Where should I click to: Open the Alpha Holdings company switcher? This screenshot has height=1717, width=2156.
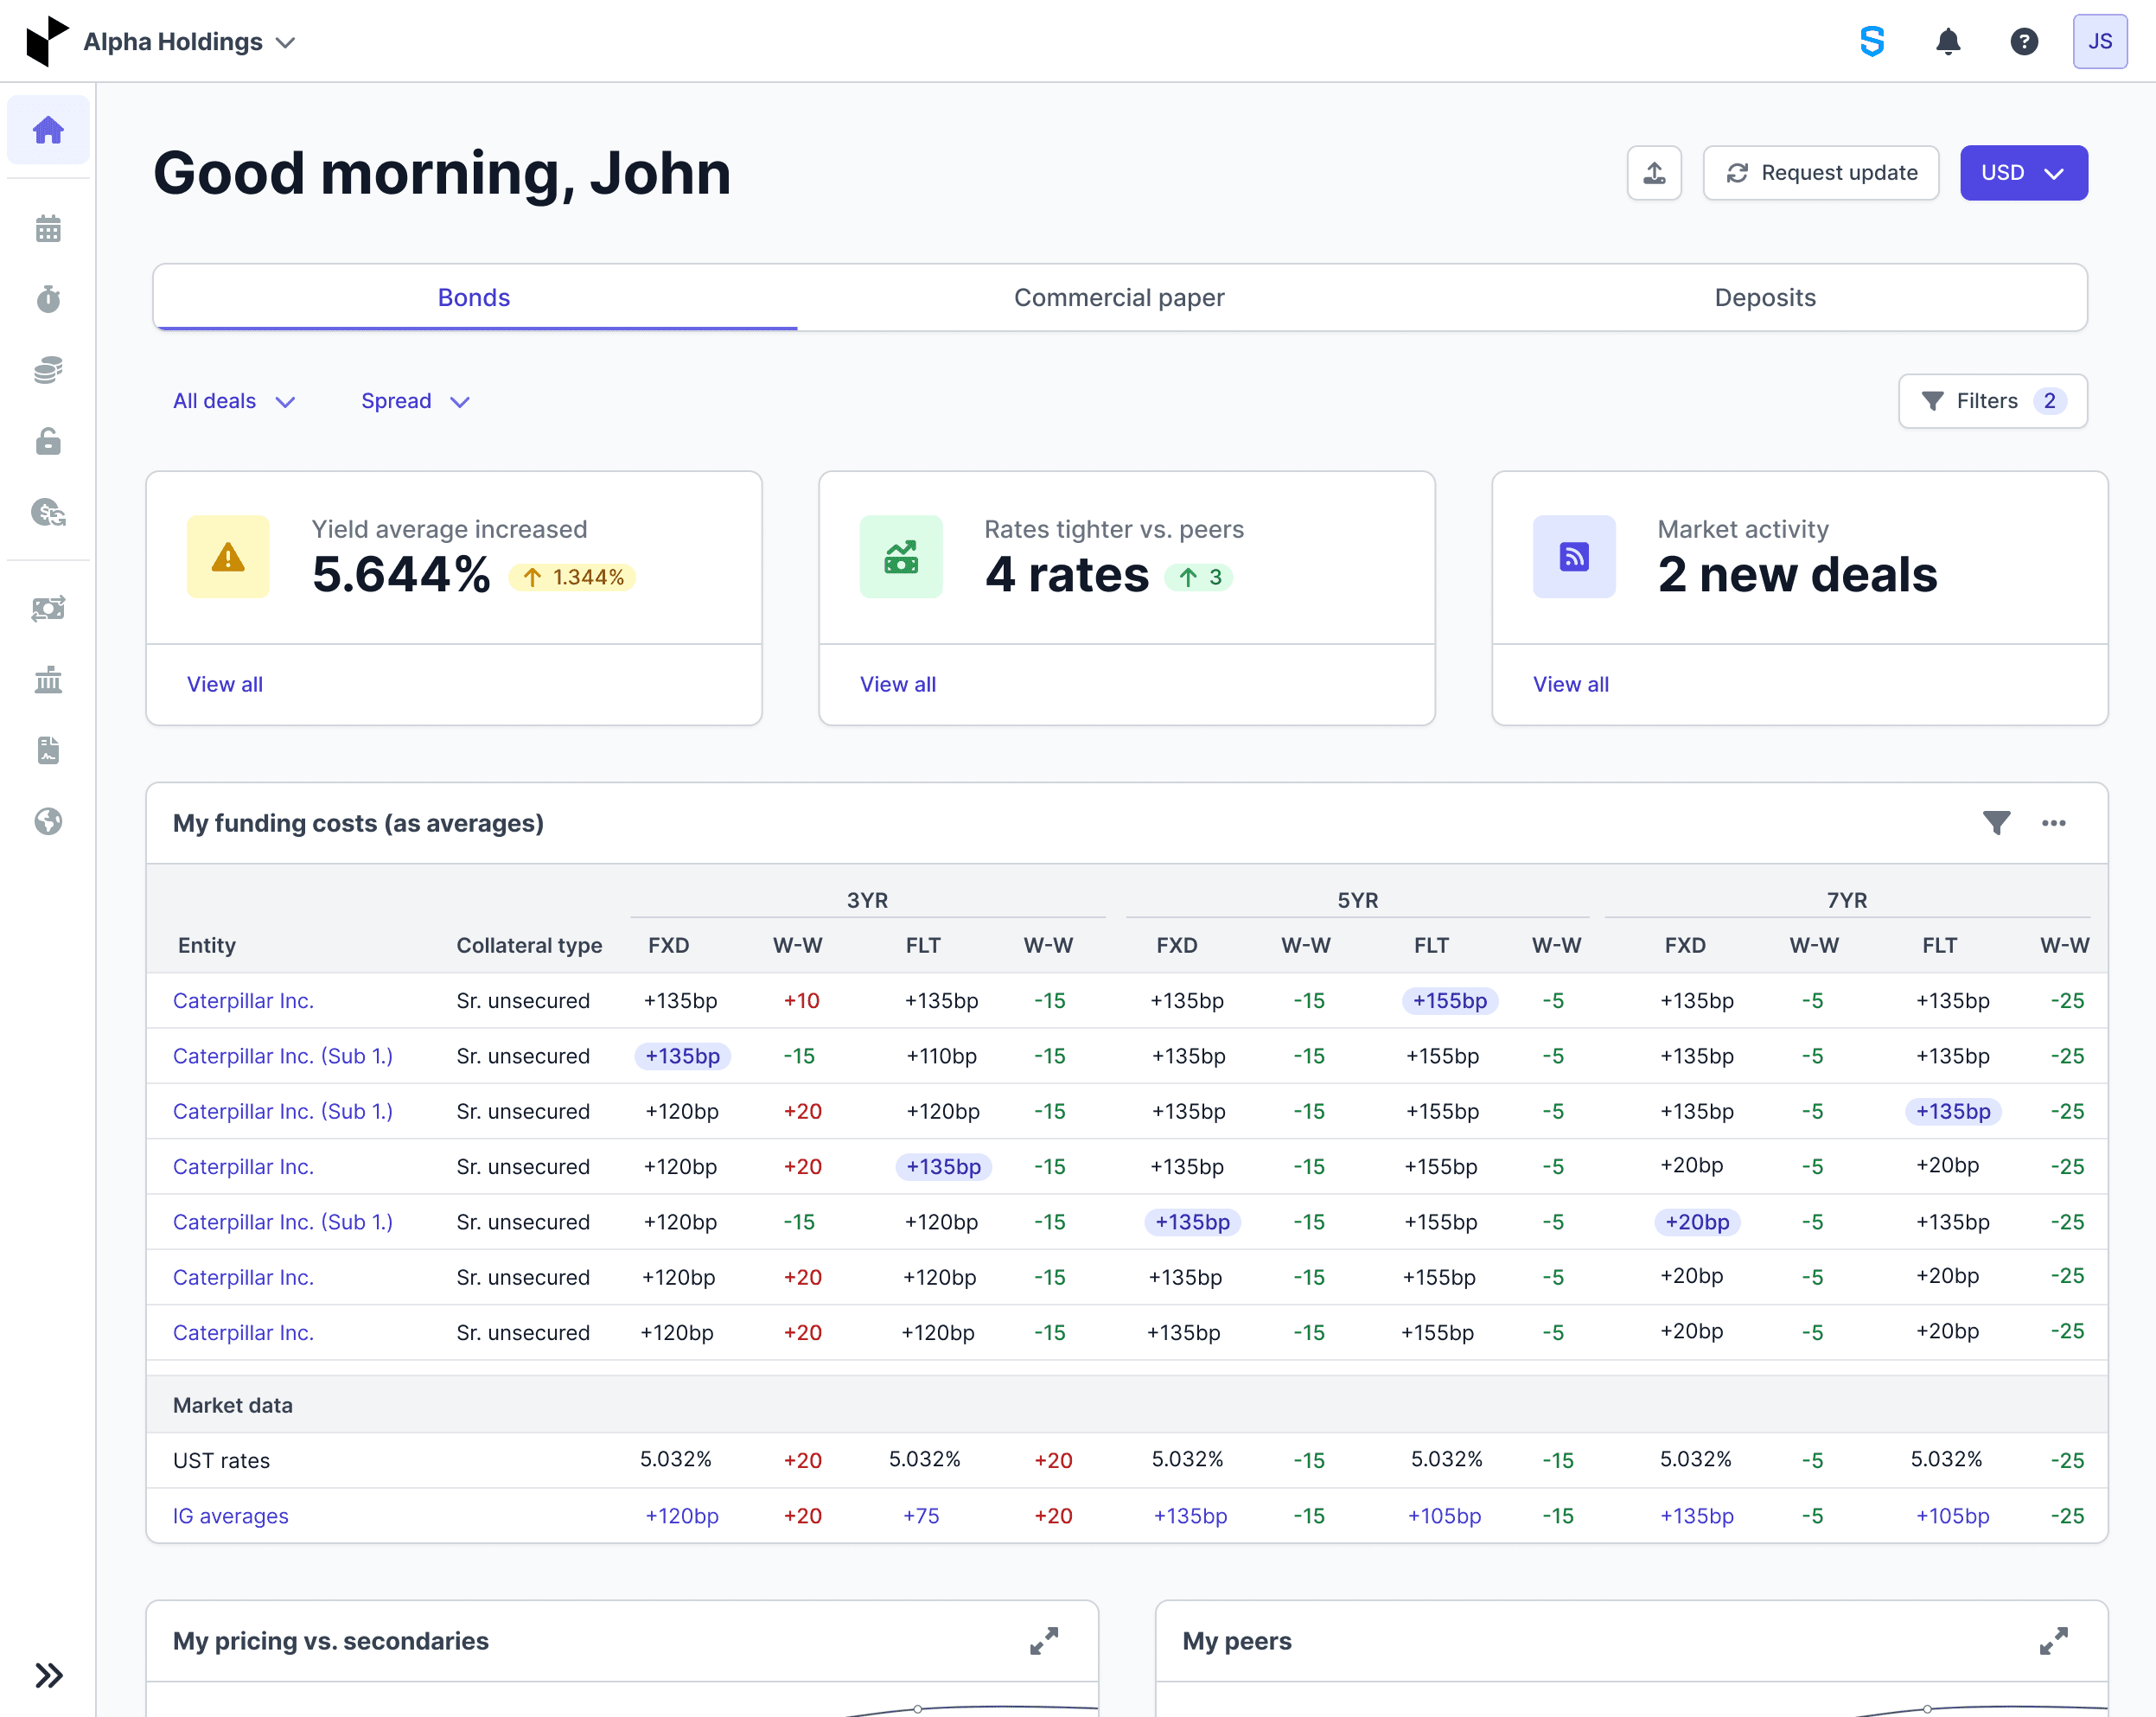click(190, 42)
